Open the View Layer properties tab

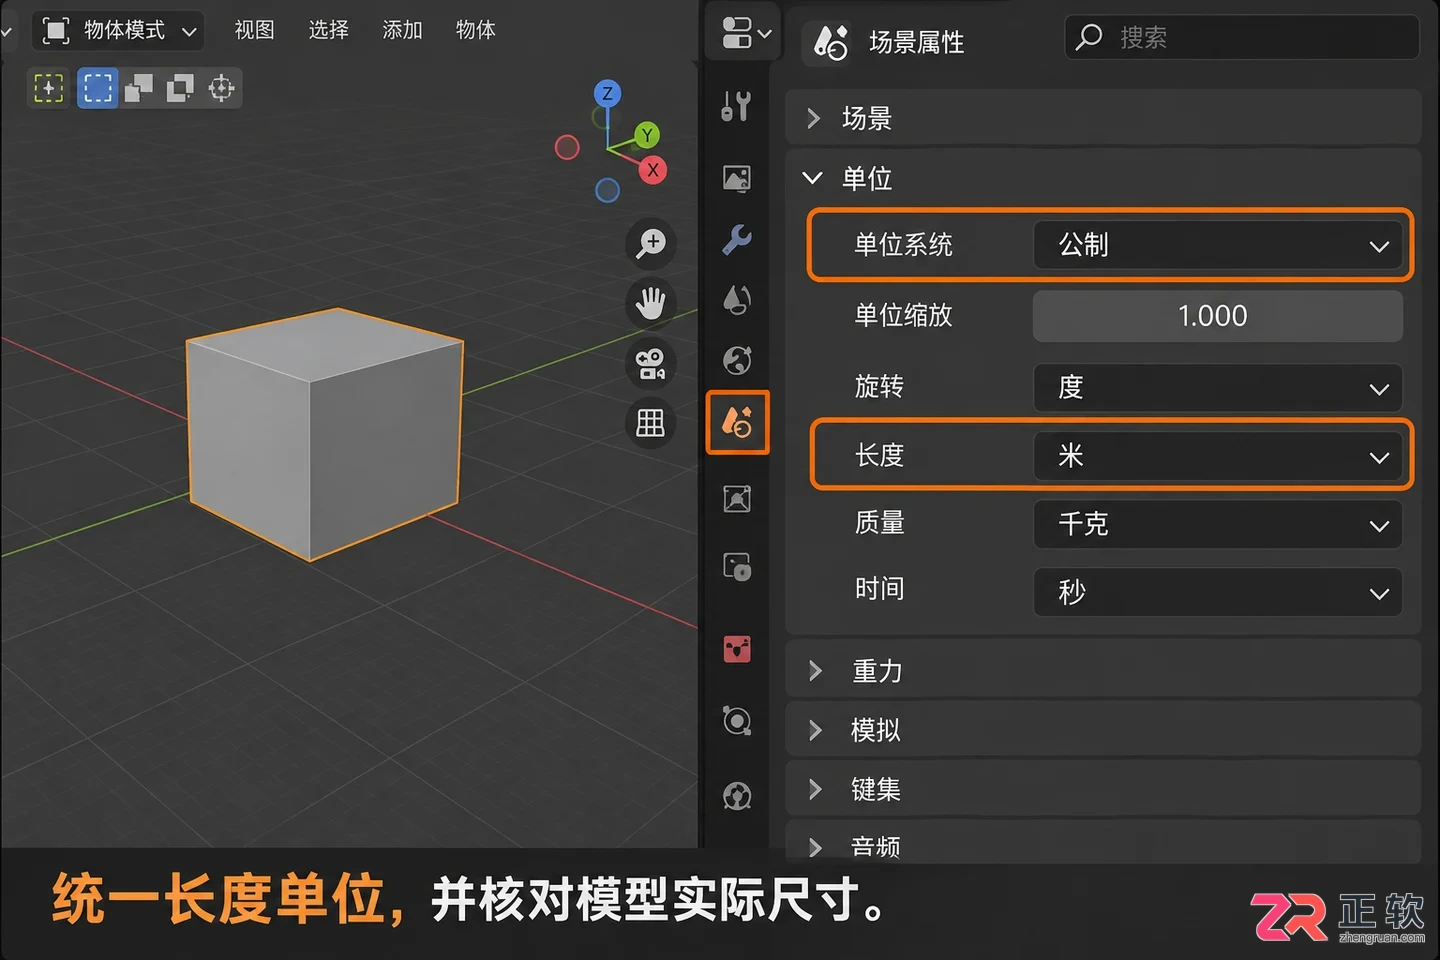coord(737,299)
